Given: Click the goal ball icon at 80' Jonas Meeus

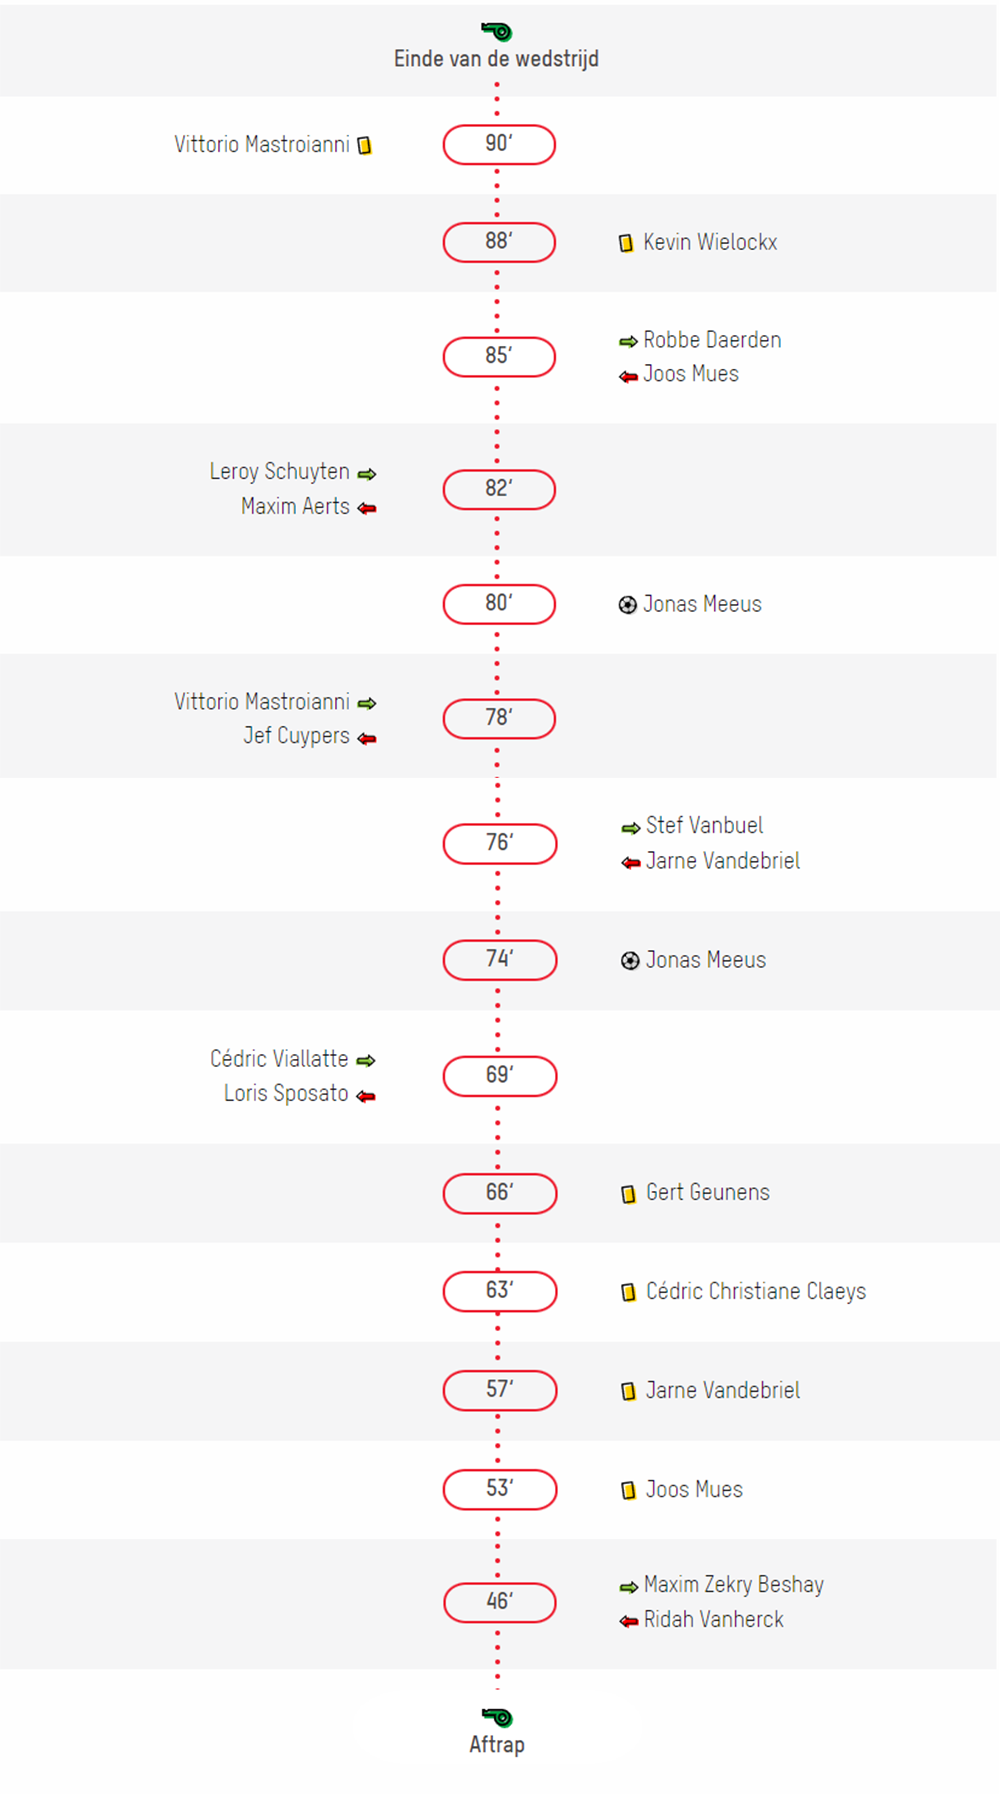Looking at the screenshot, I should [627, 605].
